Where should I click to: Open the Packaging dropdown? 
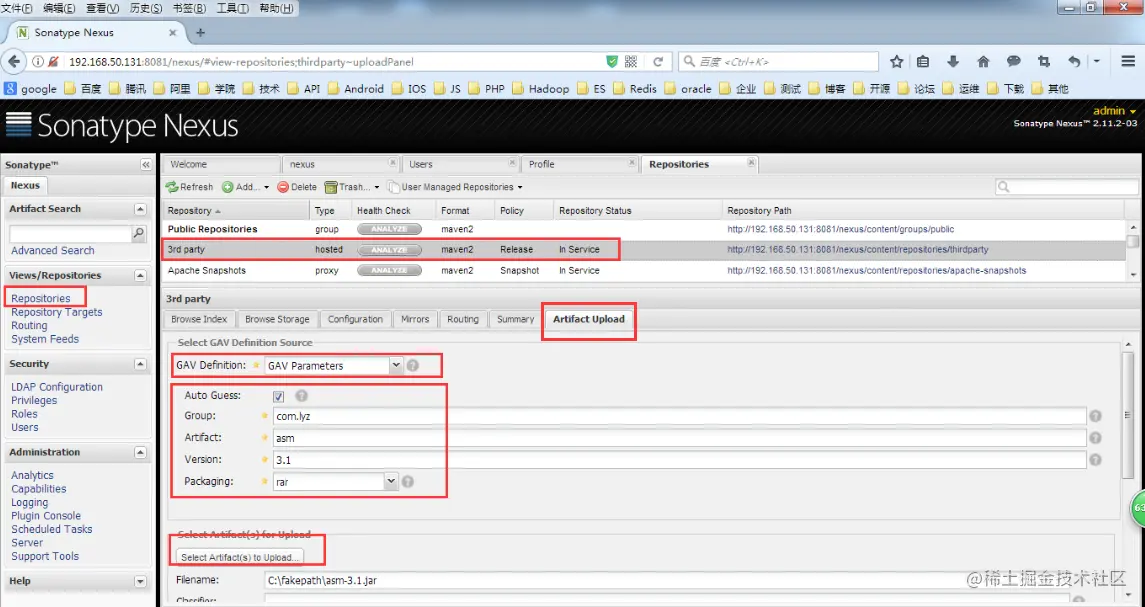point(391,481)
